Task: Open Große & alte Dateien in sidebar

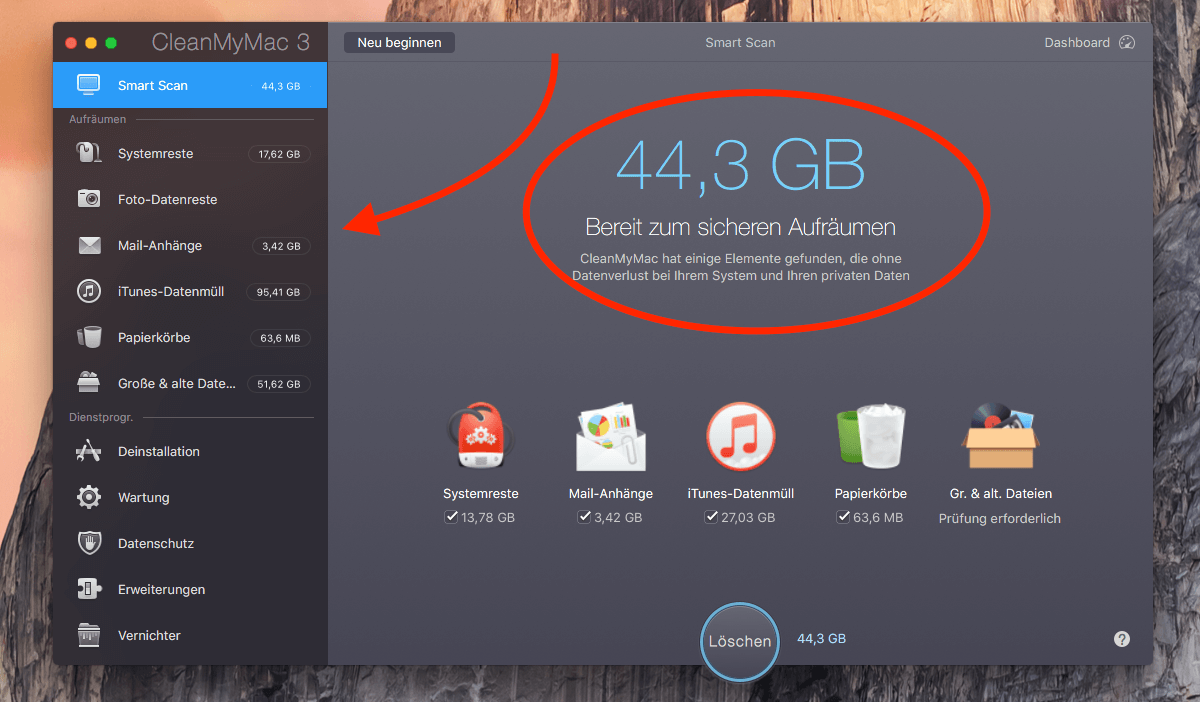Action: coord(190,383)
